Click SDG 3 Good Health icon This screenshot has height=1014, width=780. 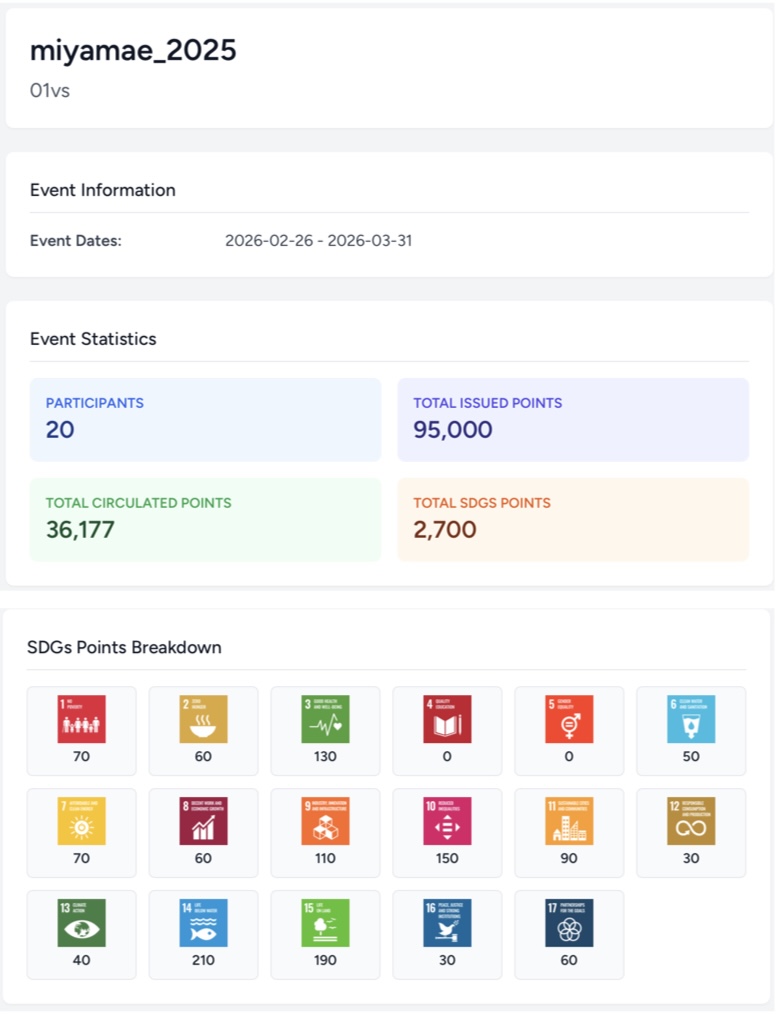click(x=326, y=719)
